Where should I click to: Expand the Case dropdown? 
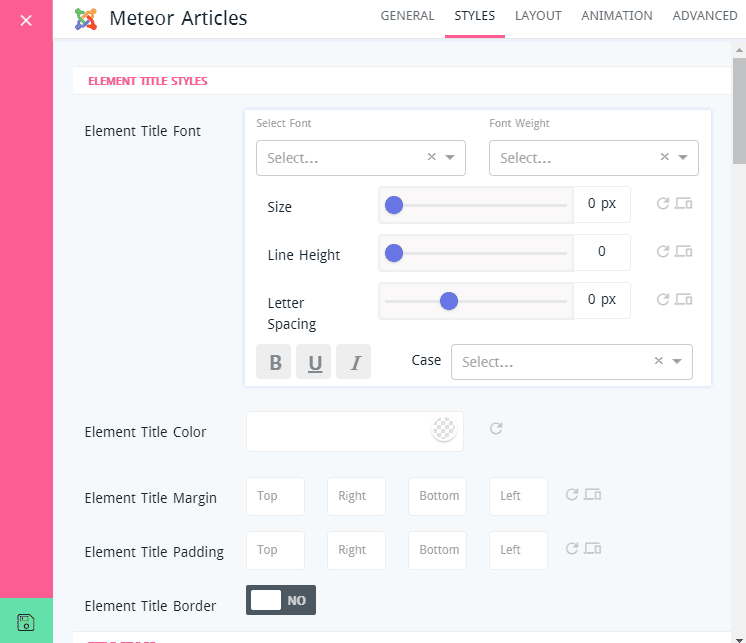click(x=677, y=361)
